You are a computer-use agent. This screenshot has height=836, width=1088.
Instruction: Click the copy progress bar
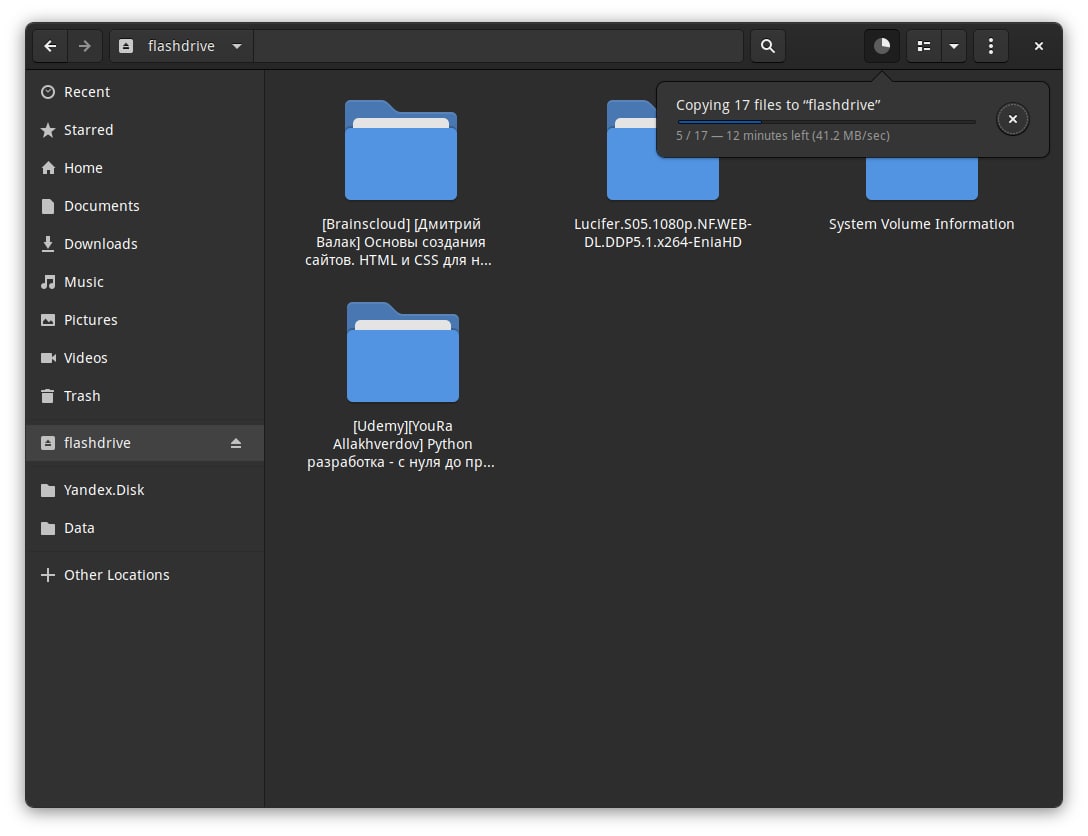tap(826, 121)
